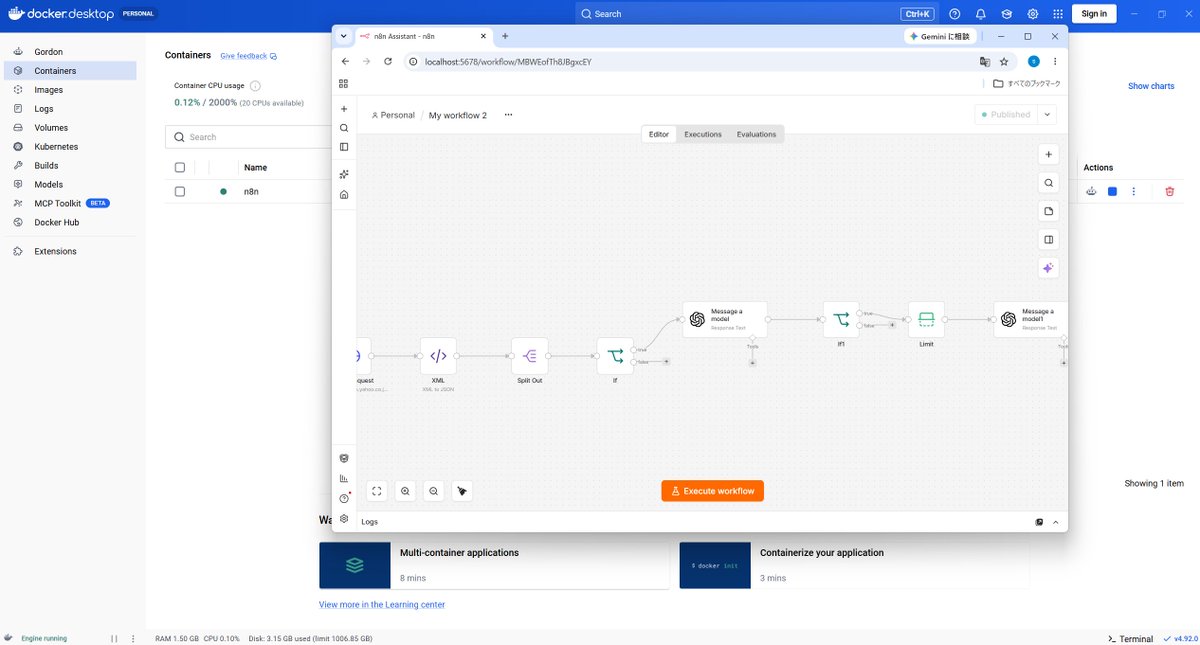The height and width of the screenshot is (645, 1200).
Task: Open the n8n AI assistant sparkle button
Action: point(1048,268)
